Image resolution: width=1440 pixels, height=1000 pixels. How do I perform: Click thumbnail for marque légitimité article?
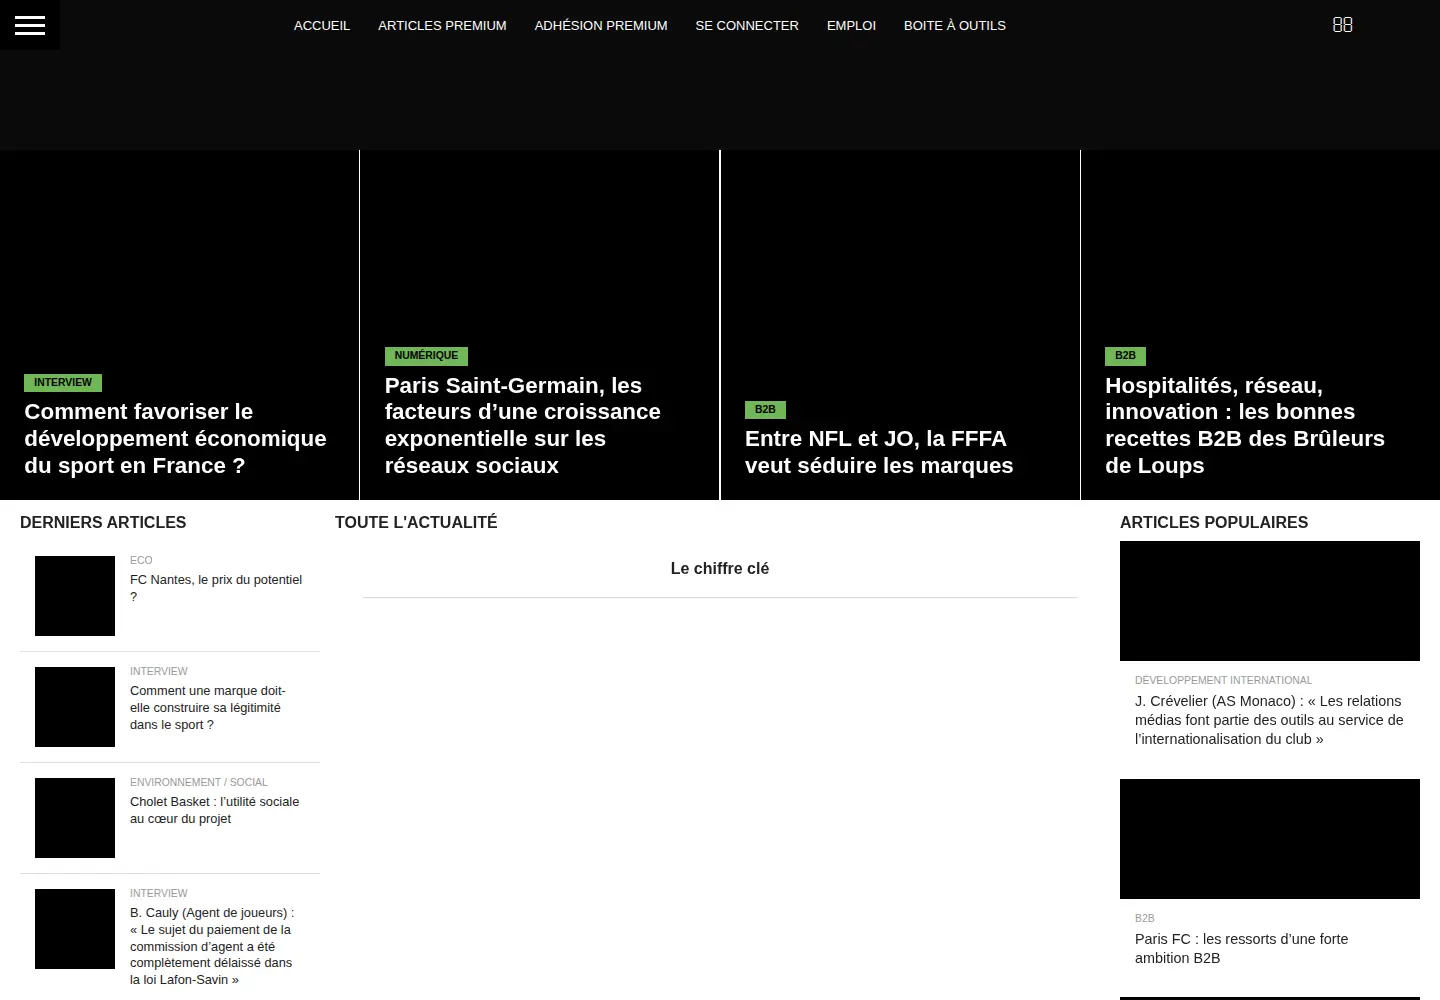pos(75,707)
